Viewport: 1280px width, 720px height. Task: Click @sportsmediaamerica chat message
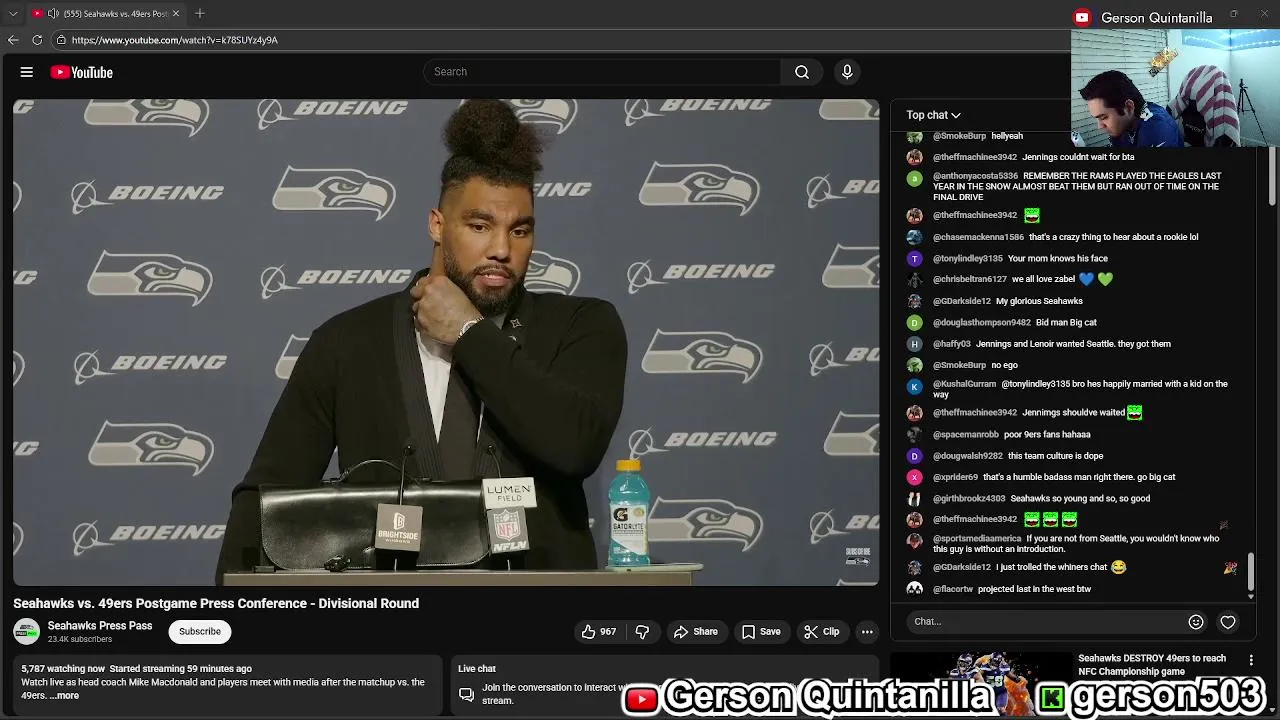pos(1076,543)
